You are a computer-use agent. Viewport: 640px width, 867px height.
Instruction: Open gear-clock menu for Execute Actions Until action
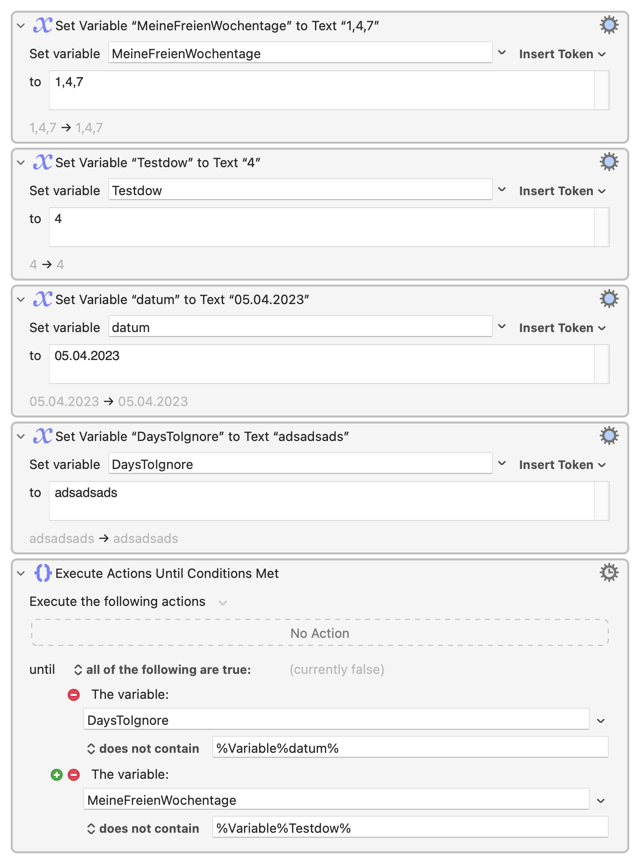[x=609, y=573]
